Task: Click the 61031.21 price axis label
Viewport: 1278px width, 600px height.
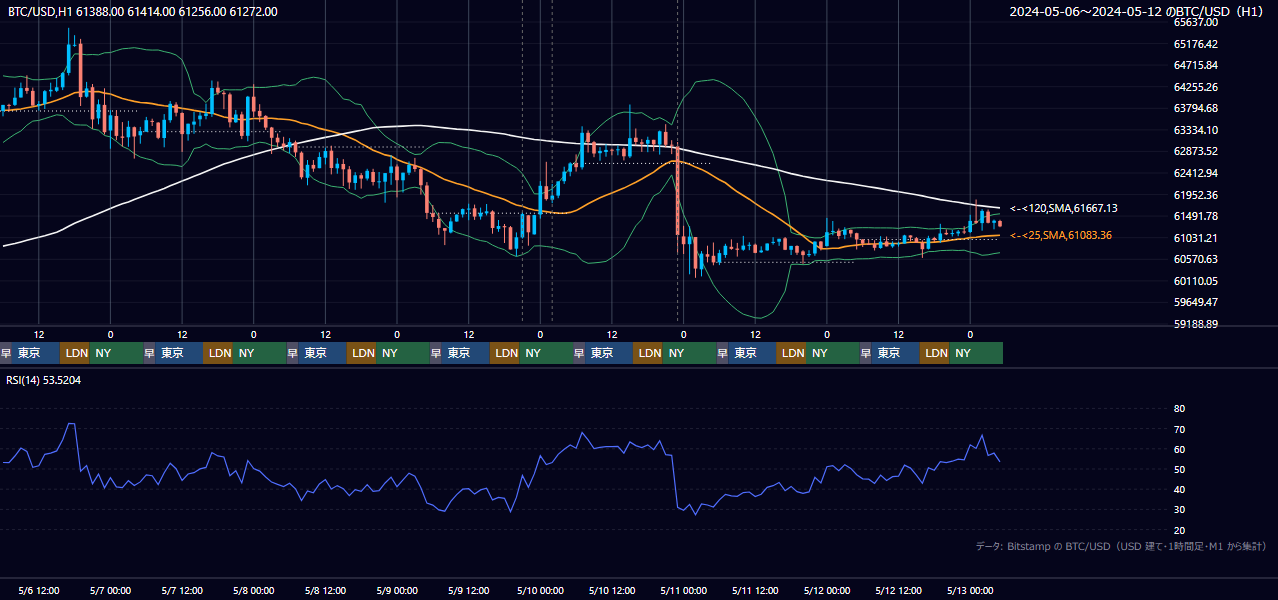Action: (x=1196, y=238)
